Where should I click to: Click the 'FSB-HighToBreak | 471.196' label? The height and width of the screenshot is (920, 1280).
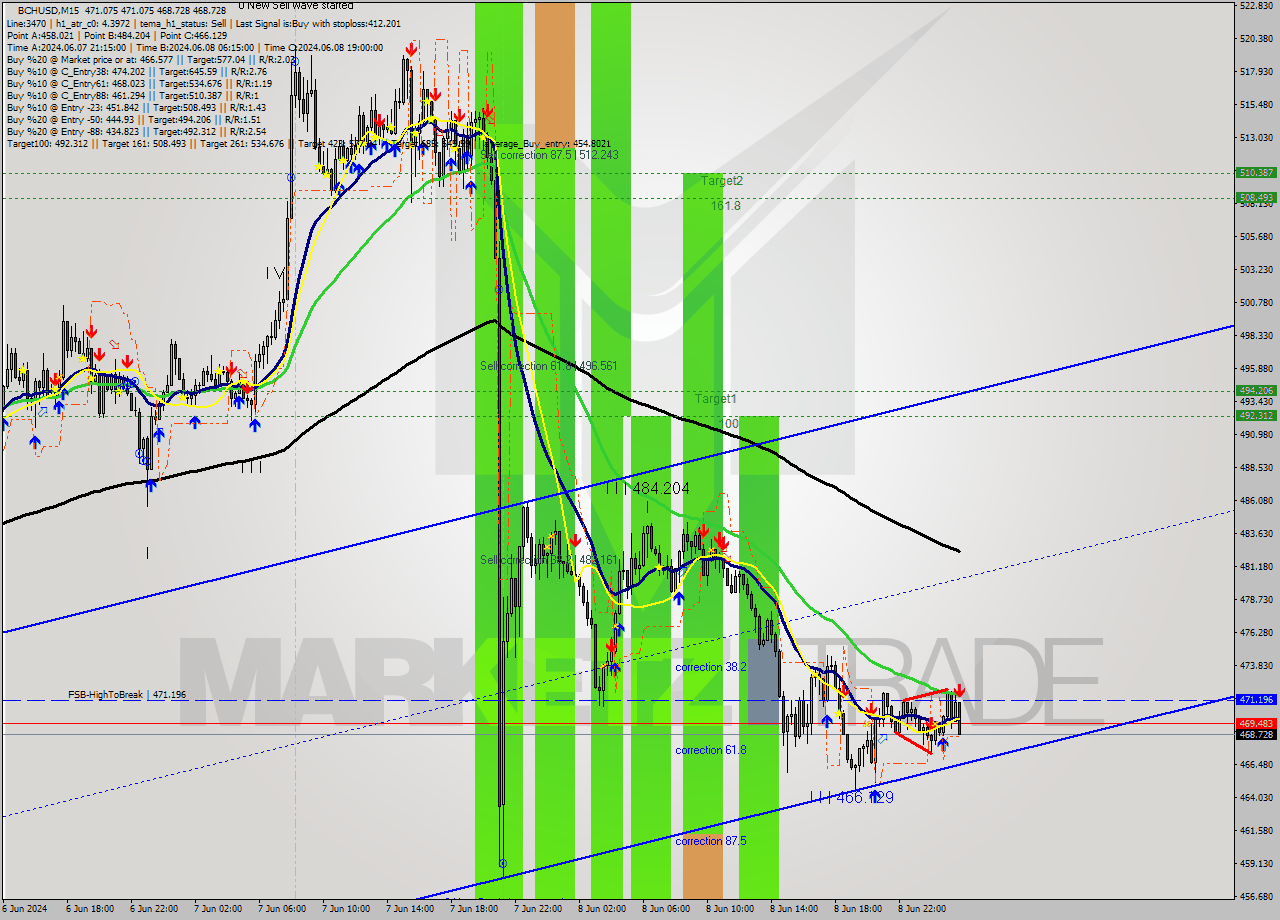[127, 694]
